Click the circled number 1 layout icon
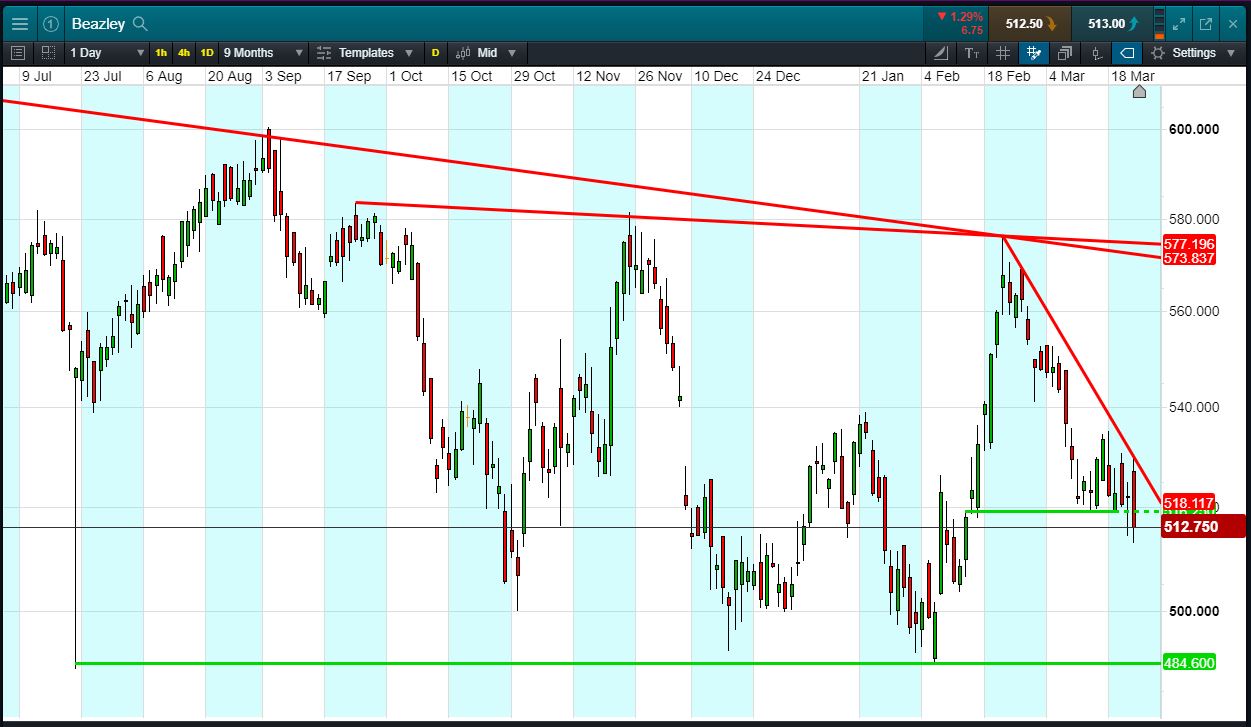Image resolution: width=1251 pixels, height=727 pixels. [x=51, y=23]
